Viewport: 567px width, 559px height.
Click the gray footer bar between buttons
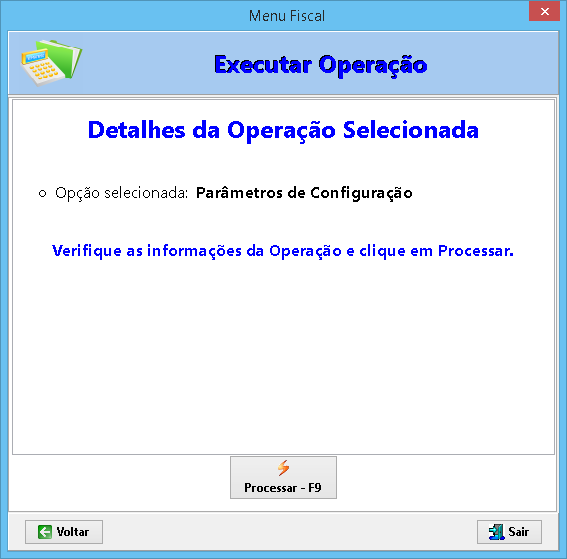289,532
